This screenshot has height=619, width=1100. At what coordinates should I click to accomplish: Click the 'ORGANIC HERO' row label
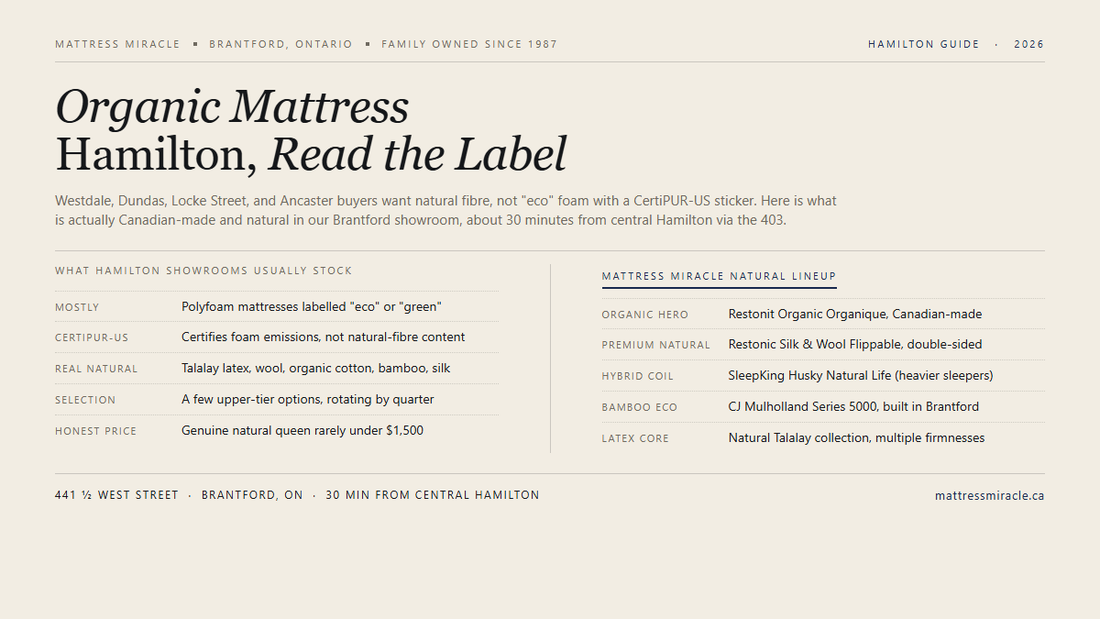point(645,314)
